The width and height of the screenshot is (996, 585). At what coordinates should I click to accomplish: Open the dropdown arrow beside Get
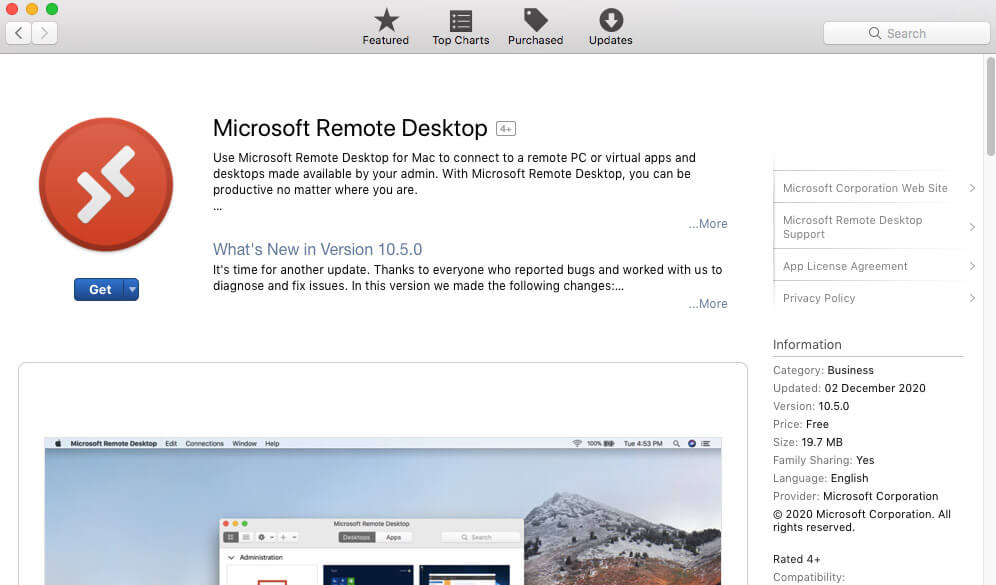click(131, 290)
